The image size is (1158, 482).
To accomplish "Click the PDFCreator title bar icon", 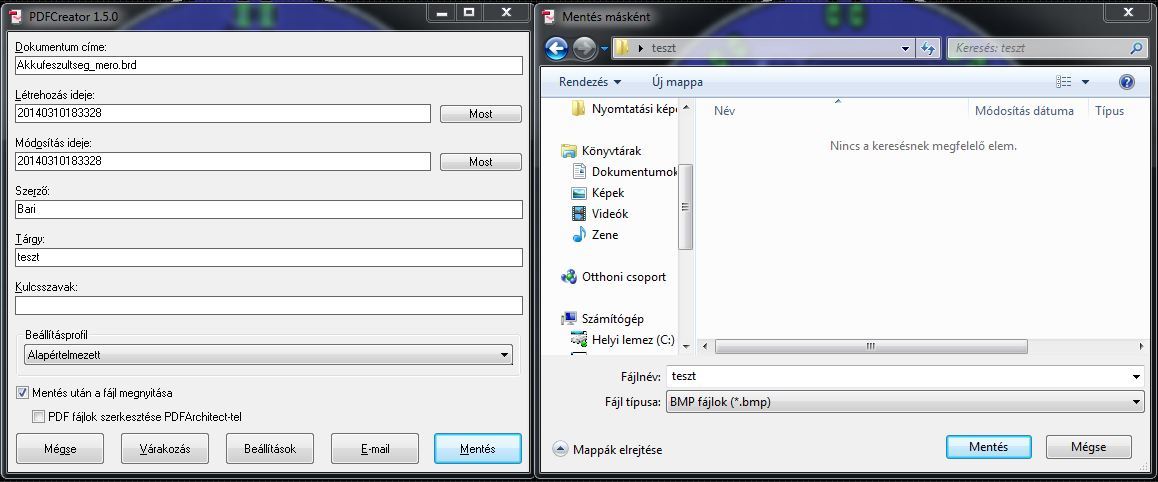I will point(14,16).
